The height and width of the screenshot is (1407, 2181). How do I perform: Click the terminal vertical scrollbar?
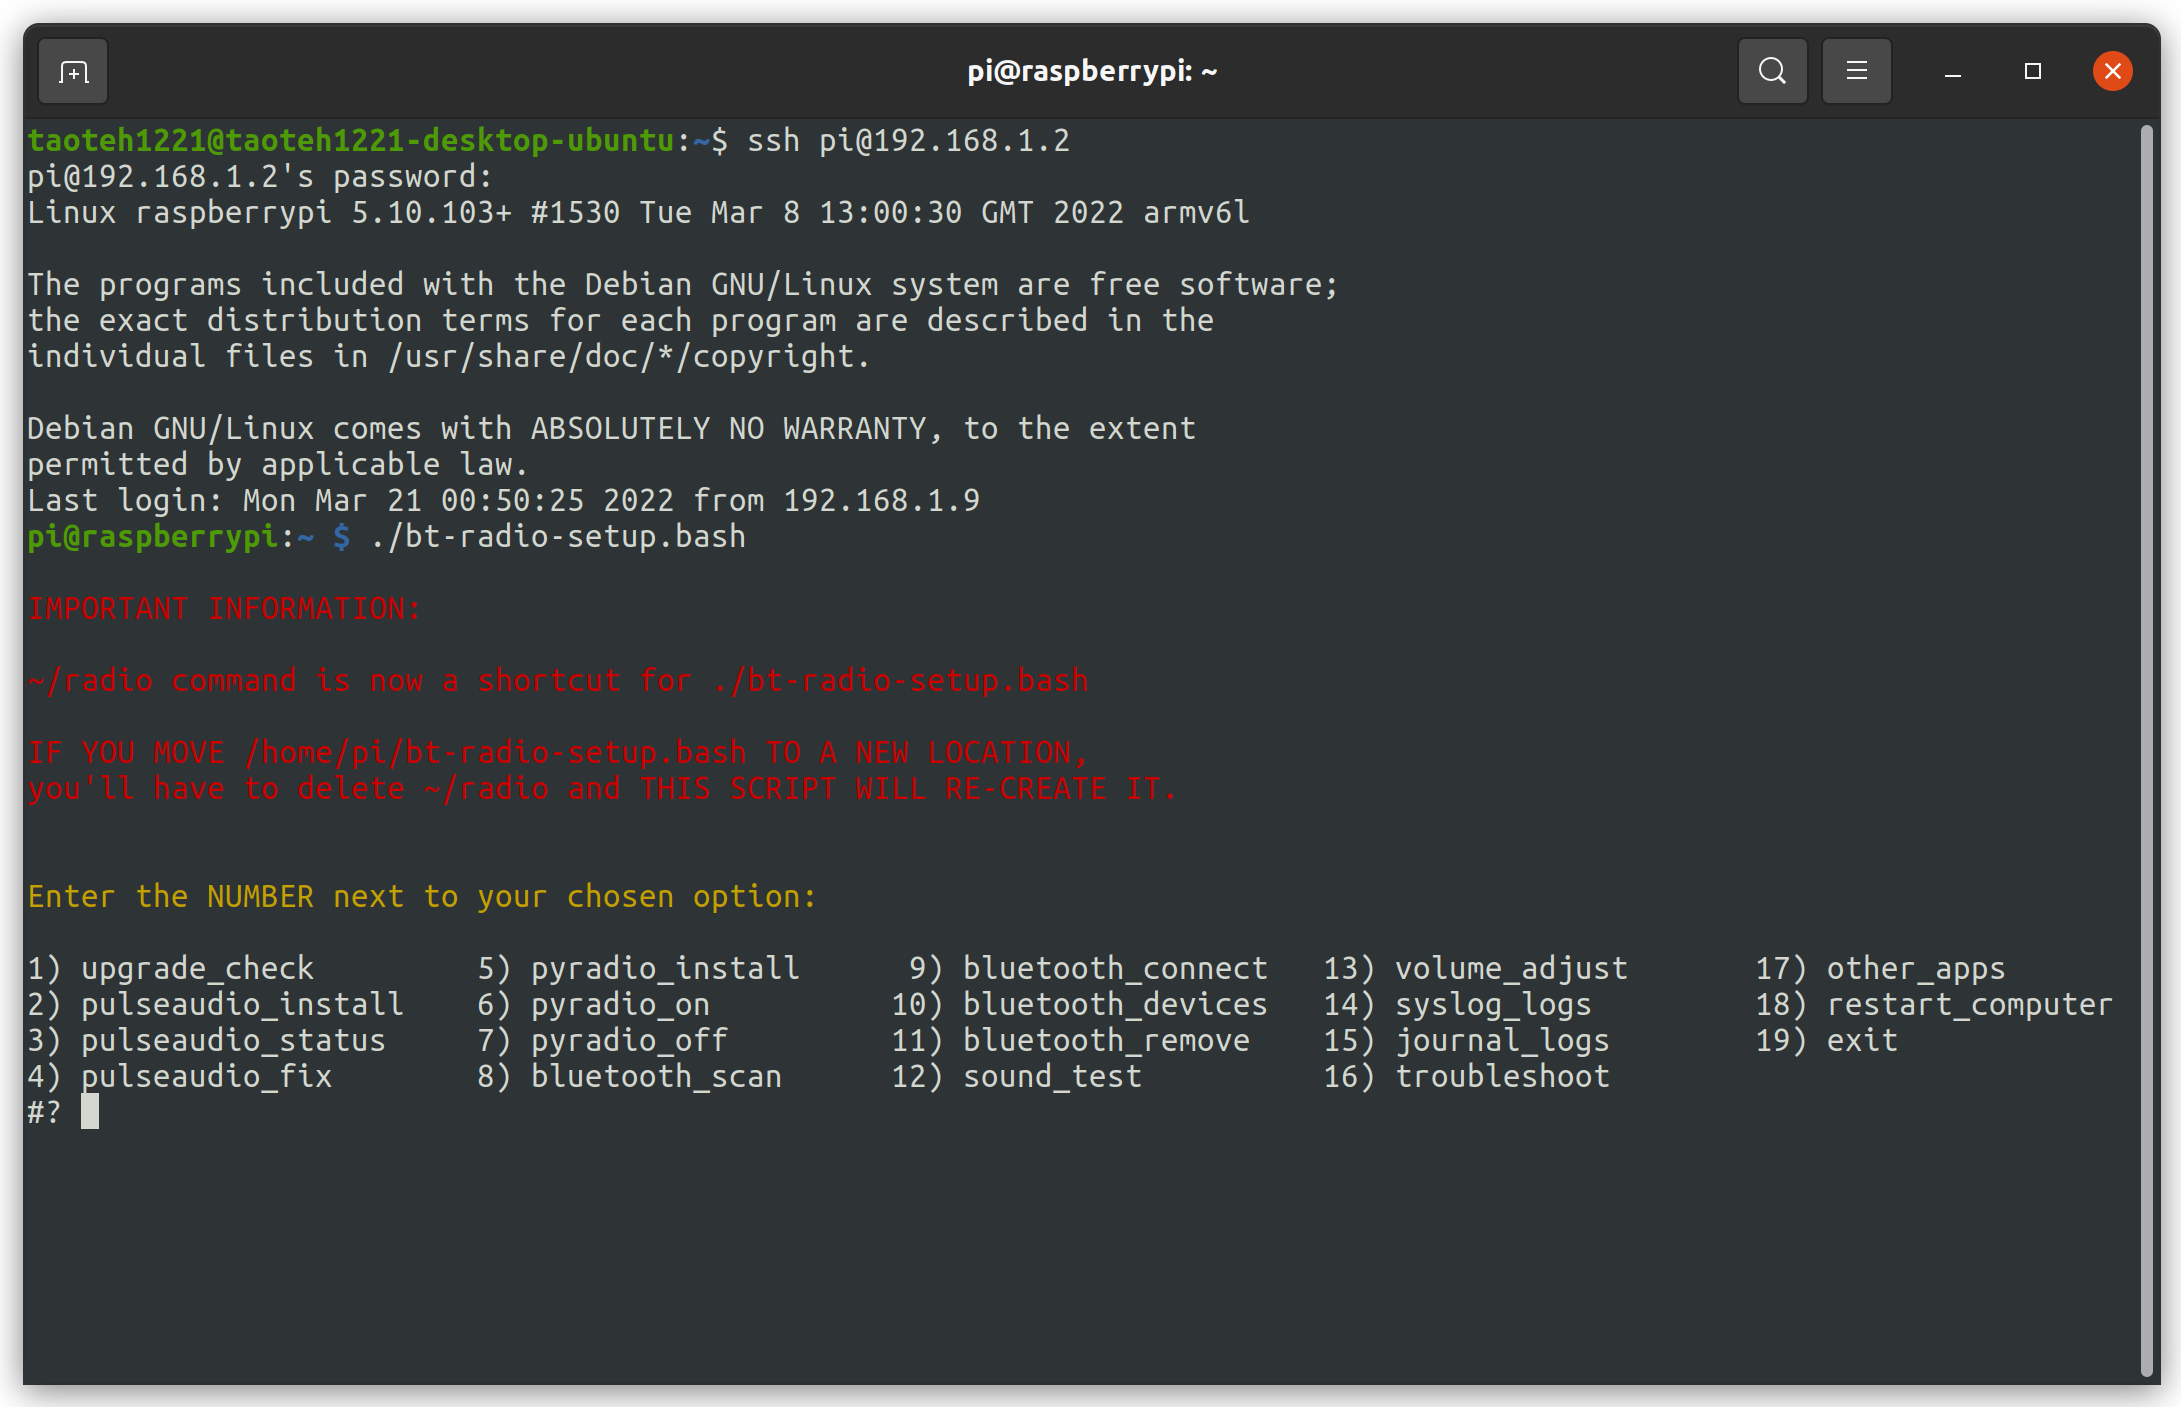coord(2146,750)
